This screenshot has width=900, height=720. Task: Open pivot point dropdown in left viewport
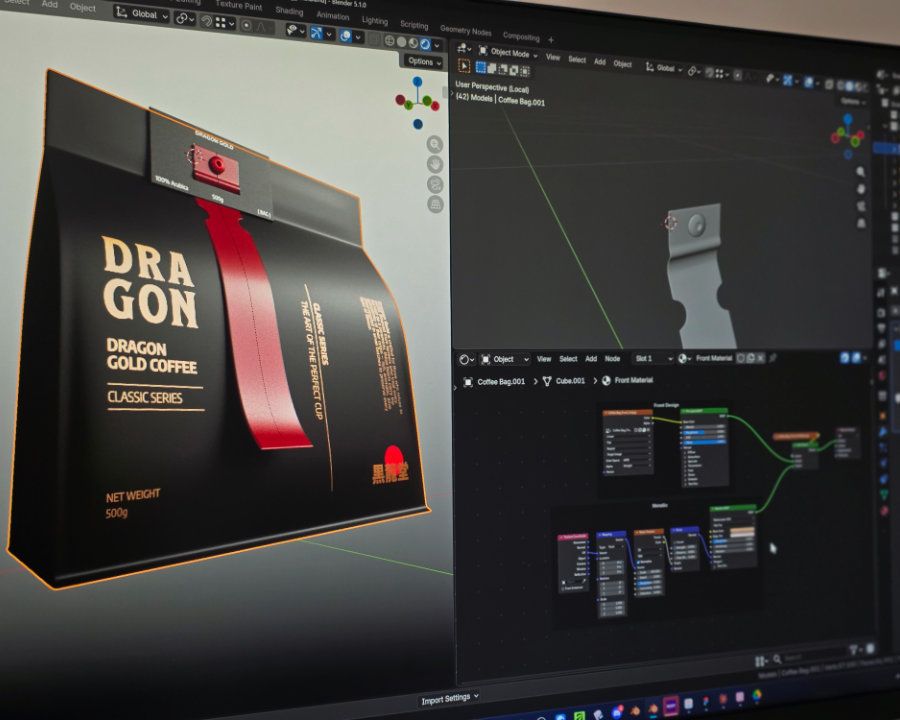click(184, 19)
